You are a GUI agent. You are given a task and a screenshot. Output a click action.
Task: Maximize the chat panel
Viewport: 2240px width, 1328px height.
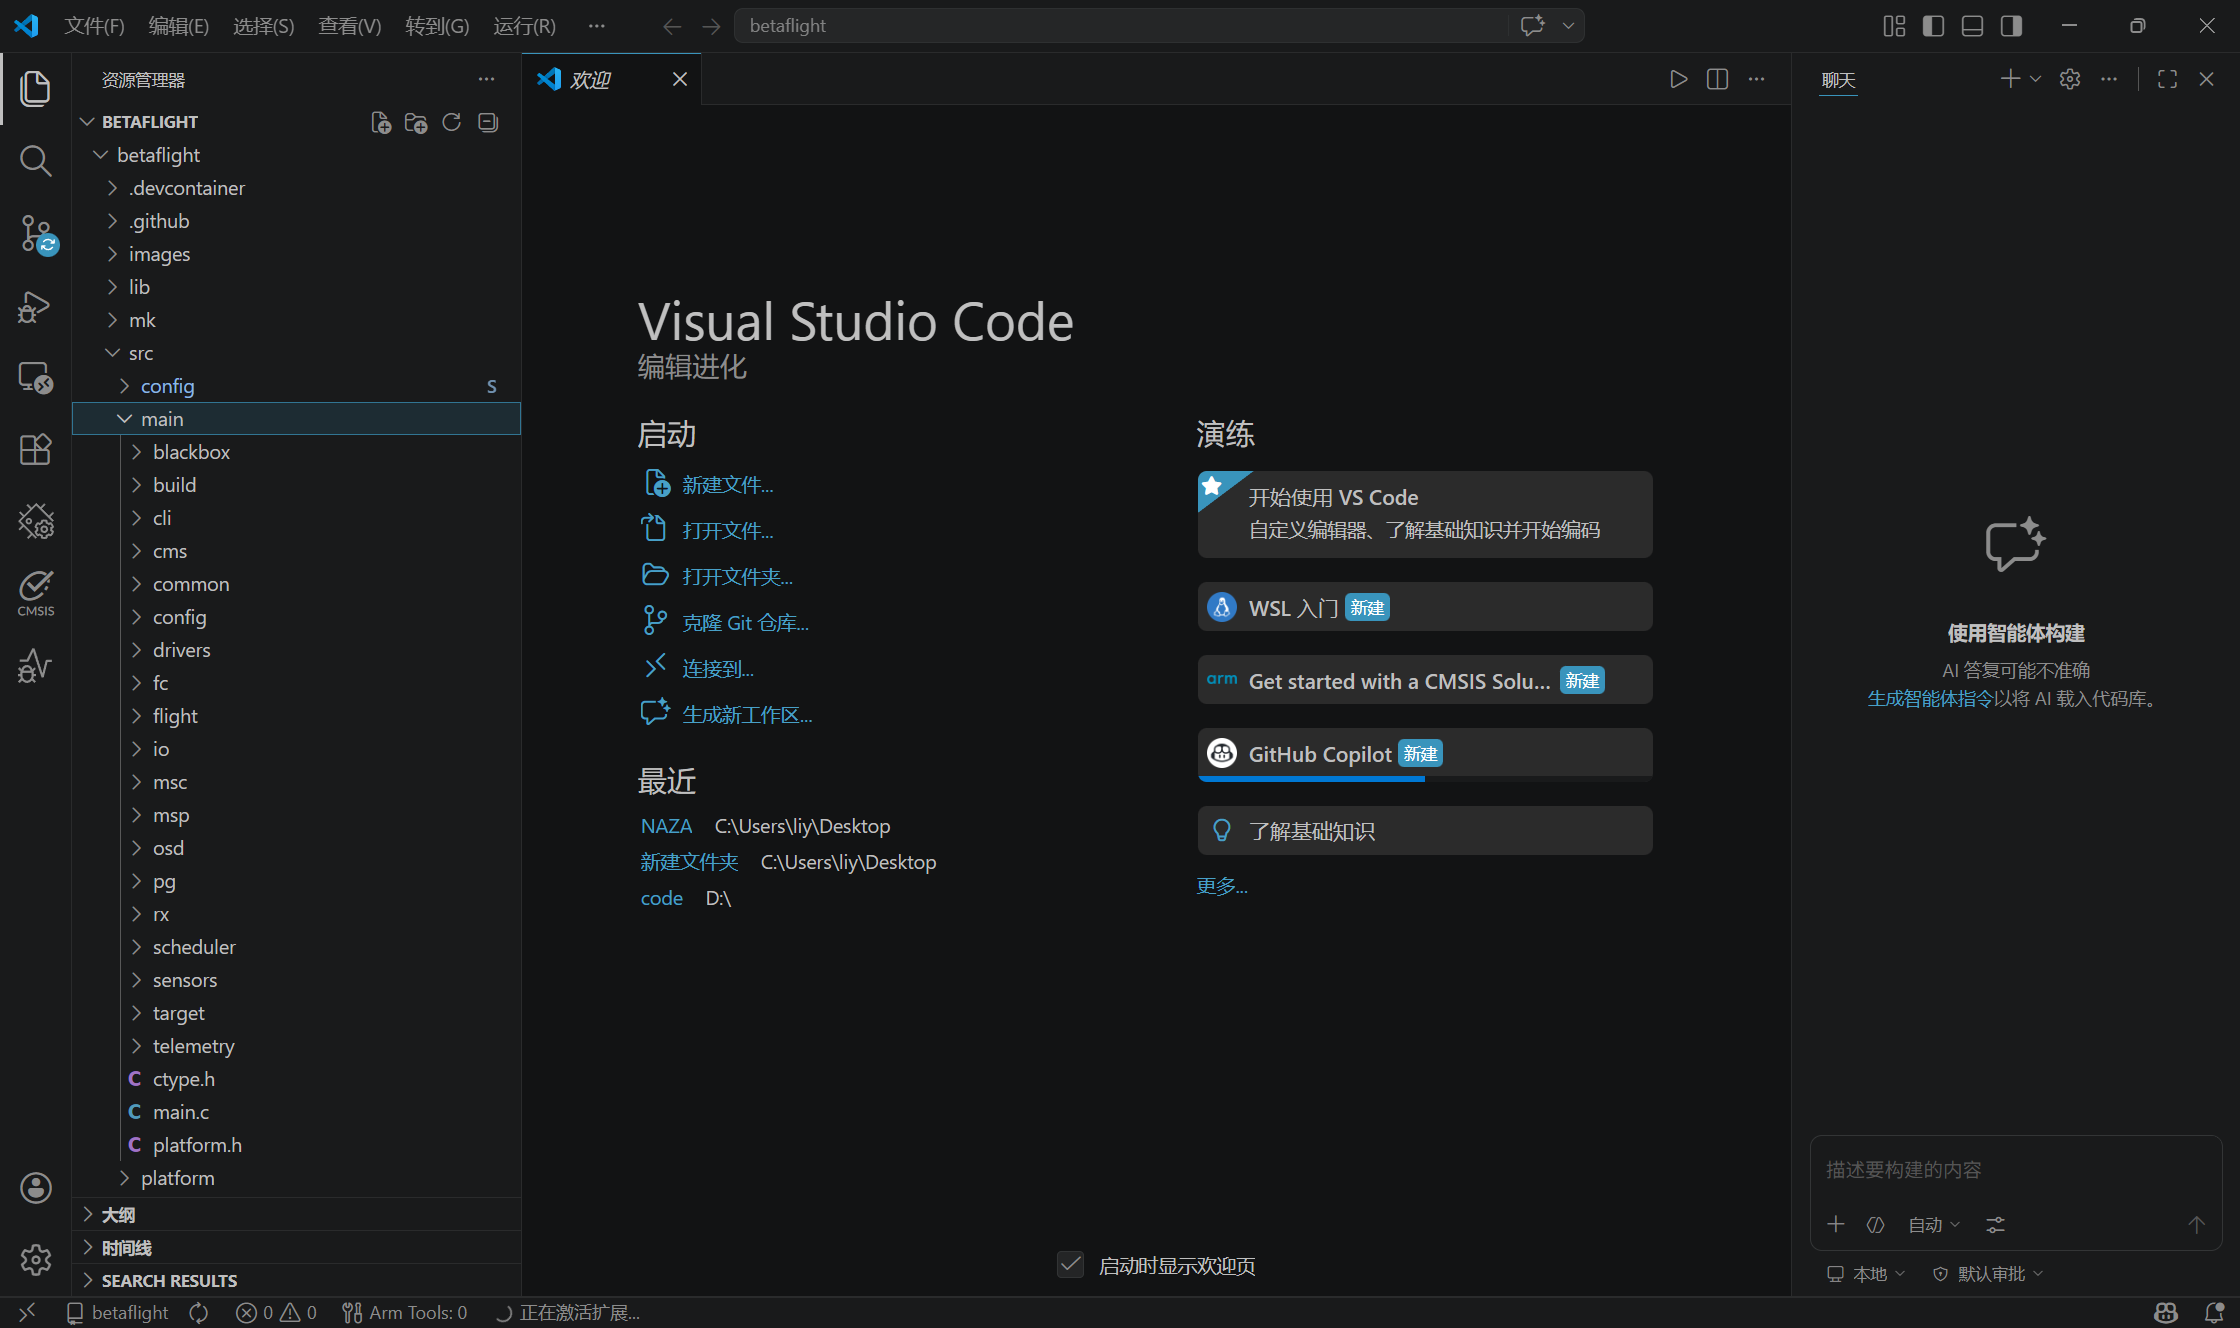(x=2168, y=79)
